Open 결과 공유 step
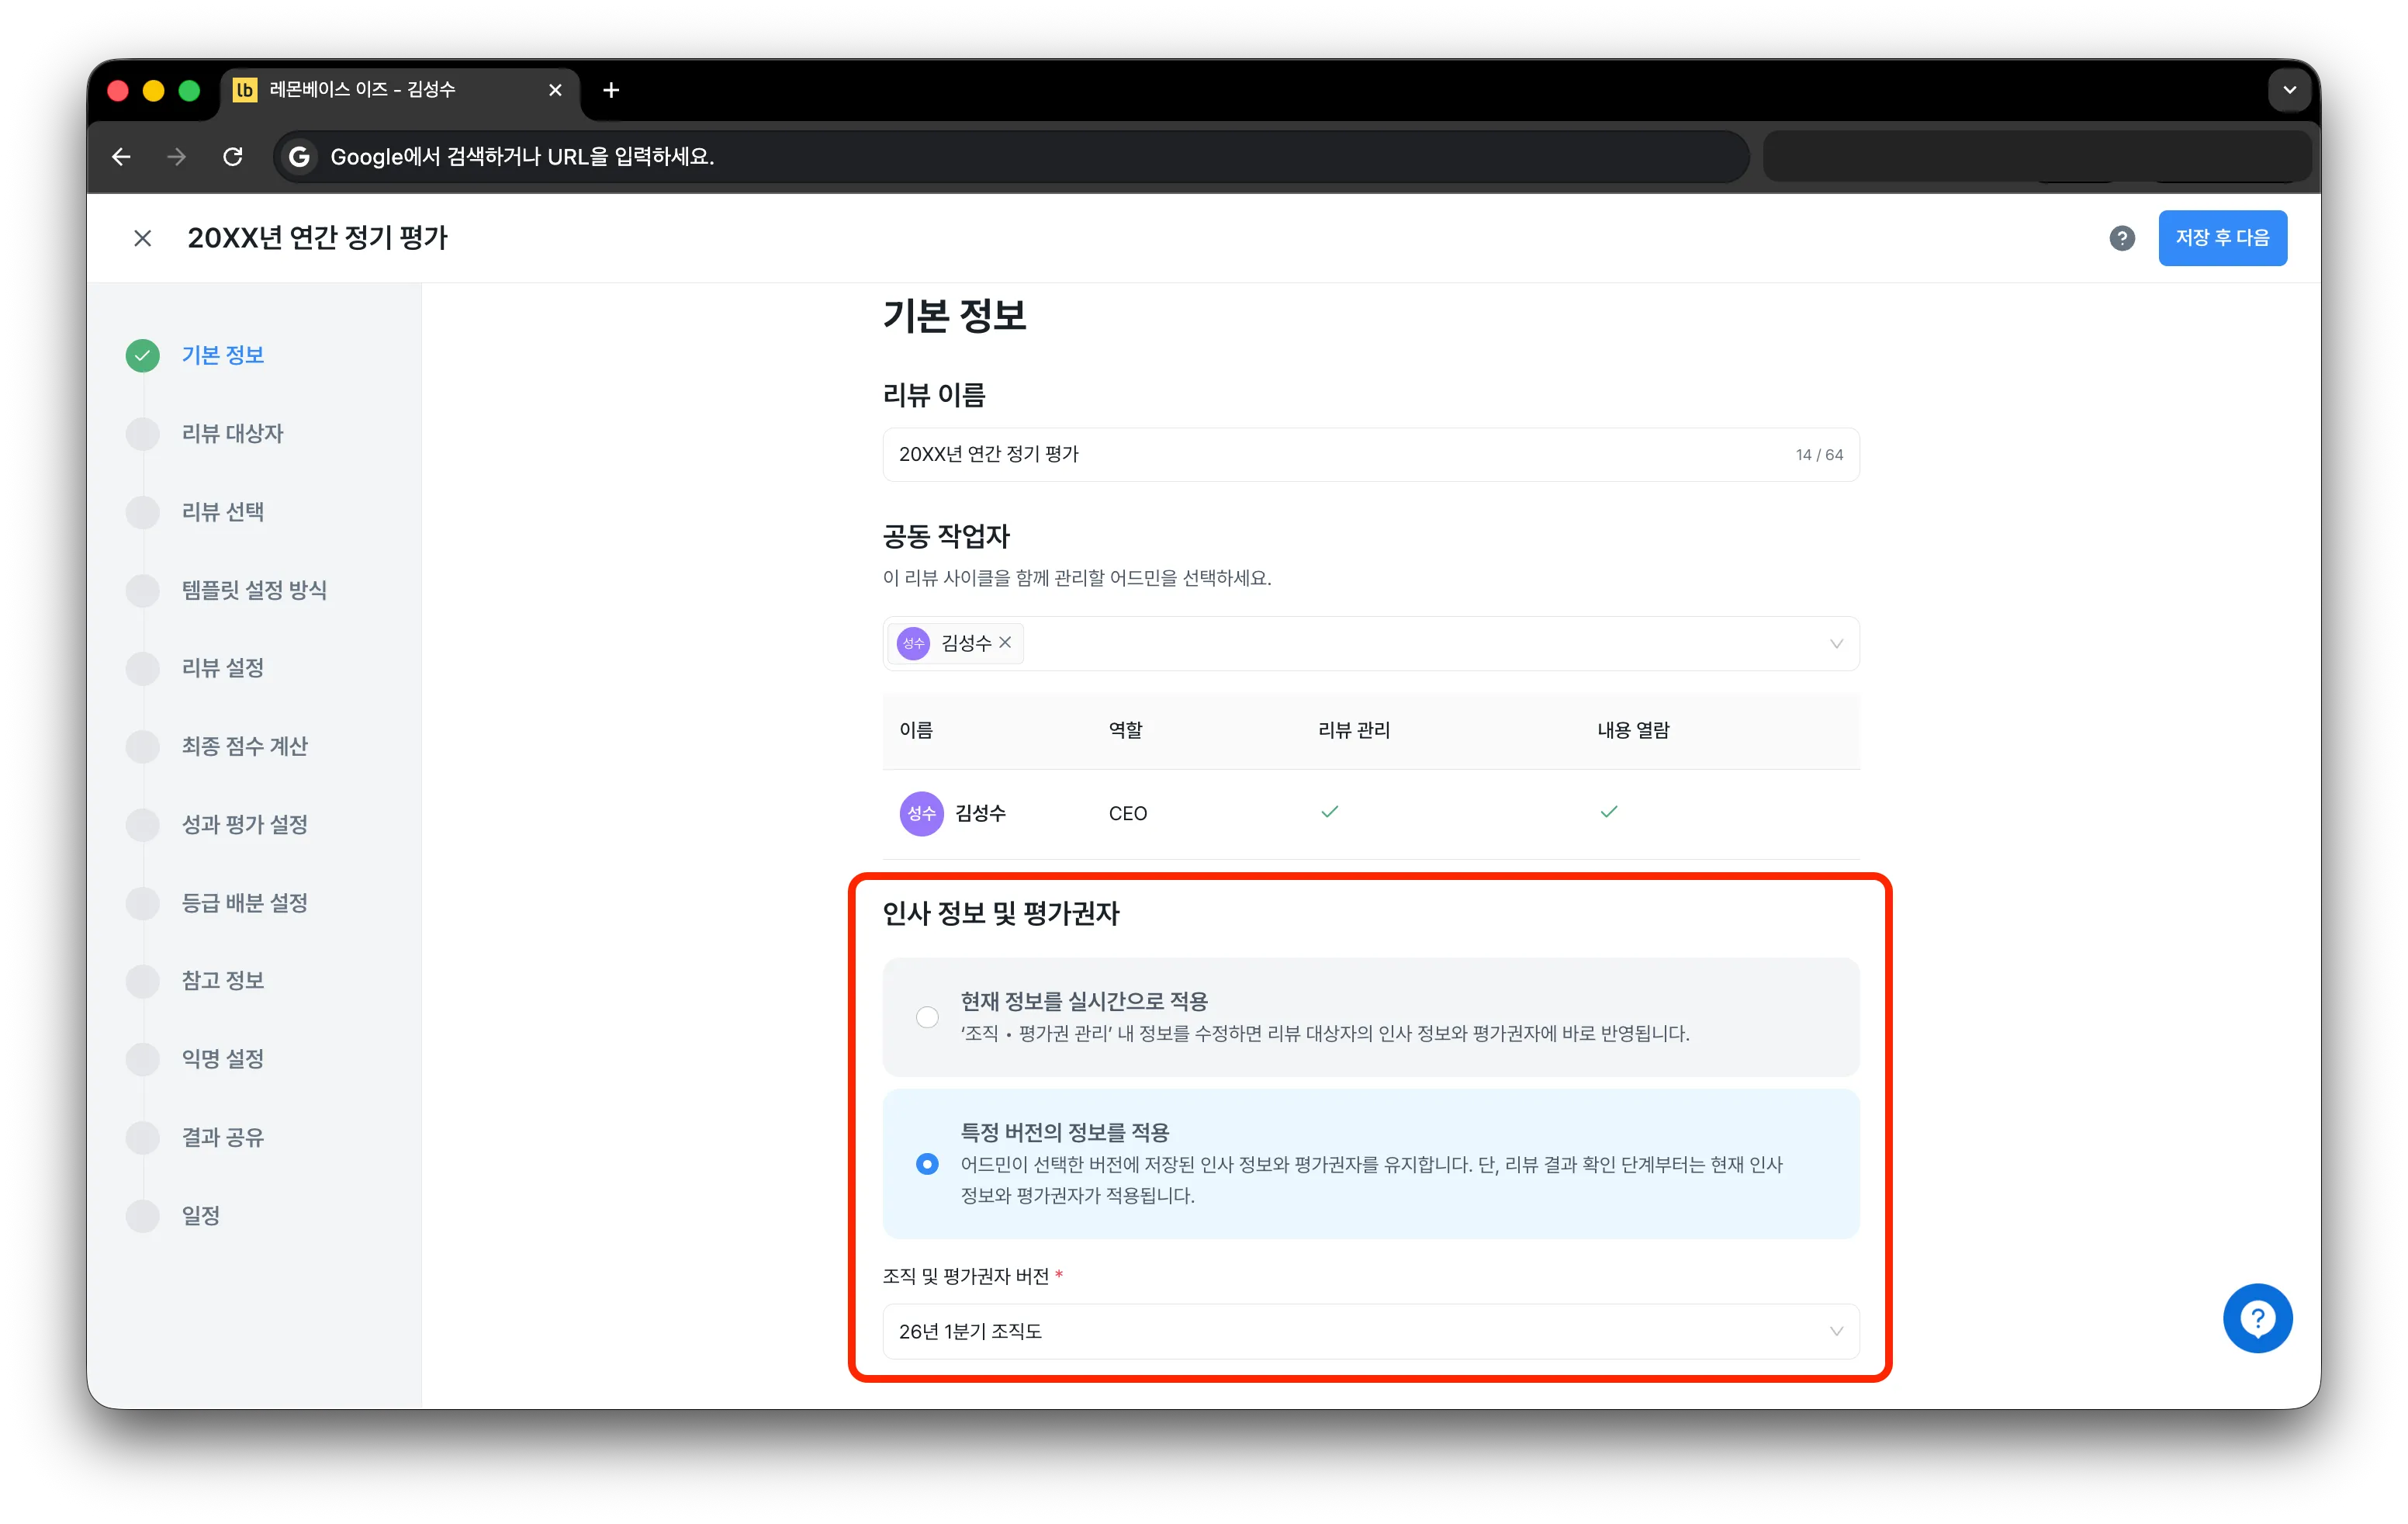The height and width of the screenshot is (1524, 2408). (222, 1138)
